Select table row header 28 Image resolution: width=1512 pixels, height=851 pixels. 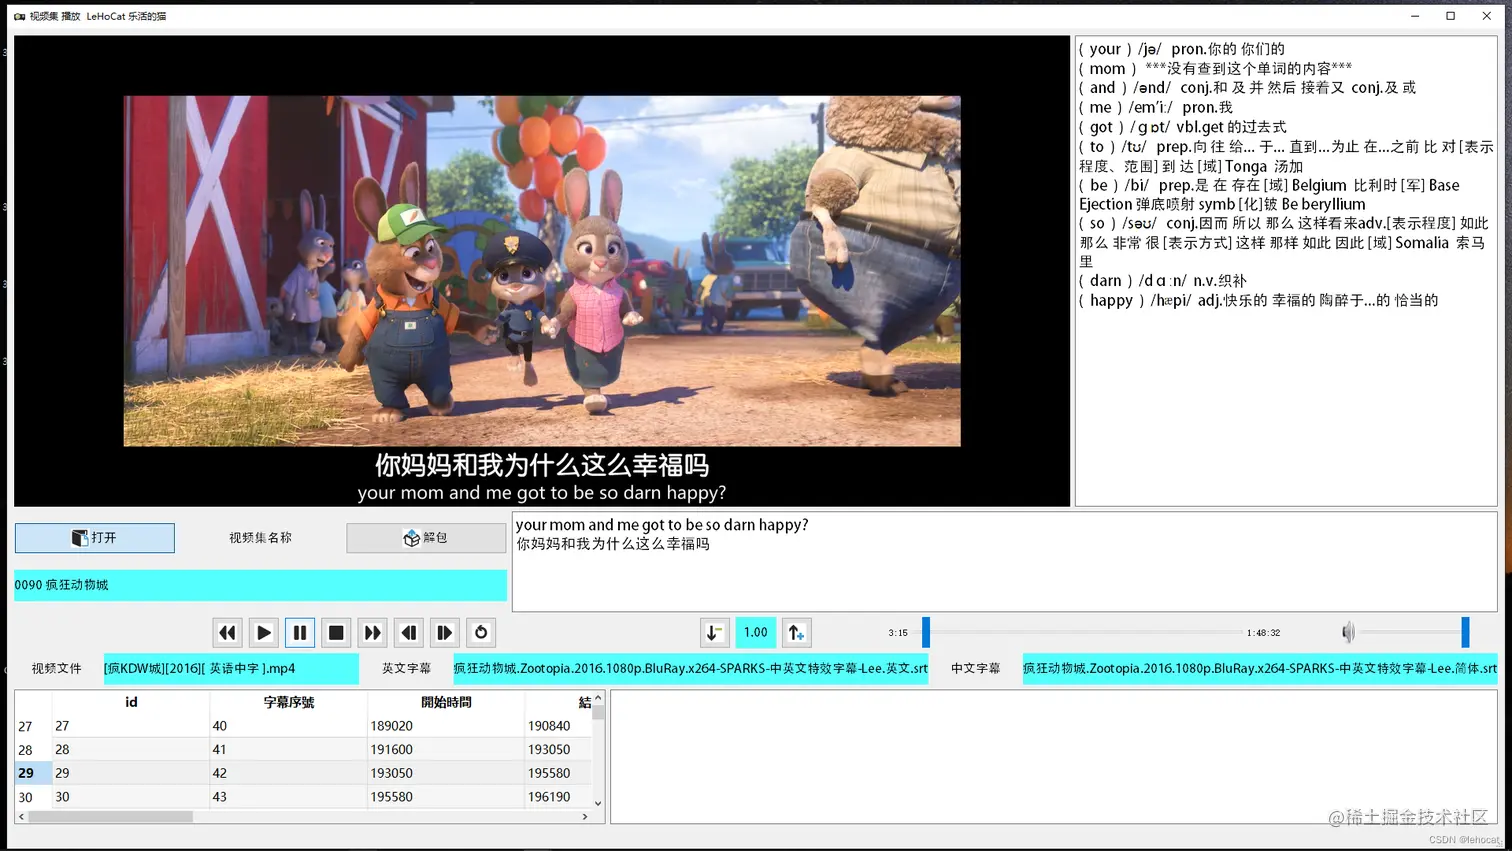point(33,750)
